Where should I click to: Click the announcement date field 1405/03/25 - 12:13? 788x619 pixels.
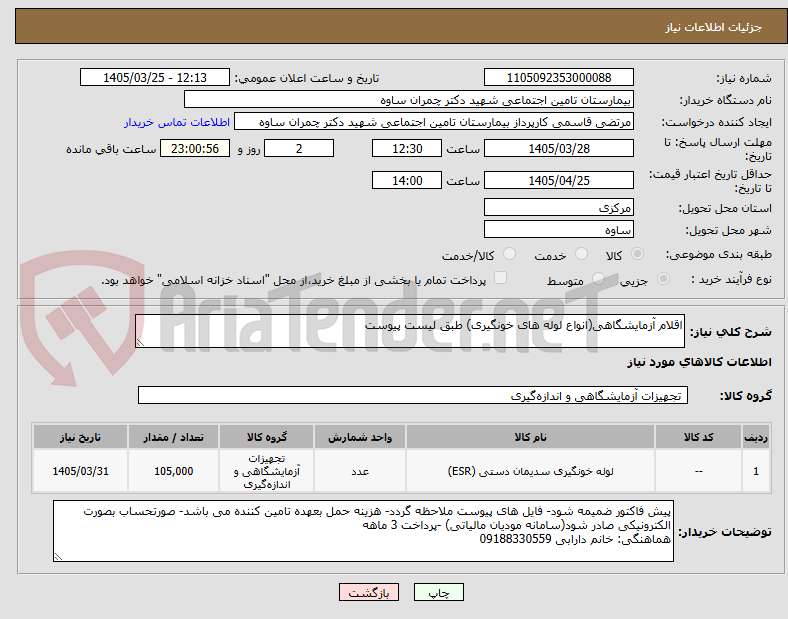coord(155,78)
